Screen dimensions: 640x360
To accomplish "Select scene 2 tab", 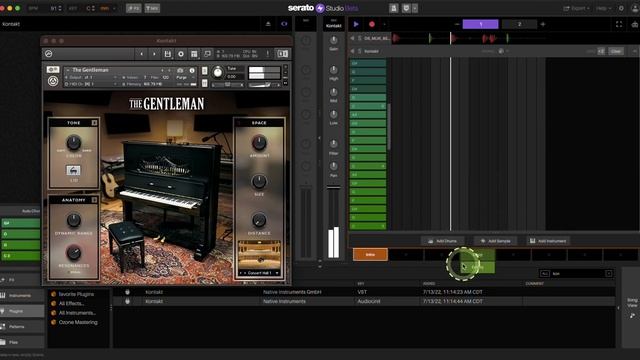I will click(x=519, y=24).
